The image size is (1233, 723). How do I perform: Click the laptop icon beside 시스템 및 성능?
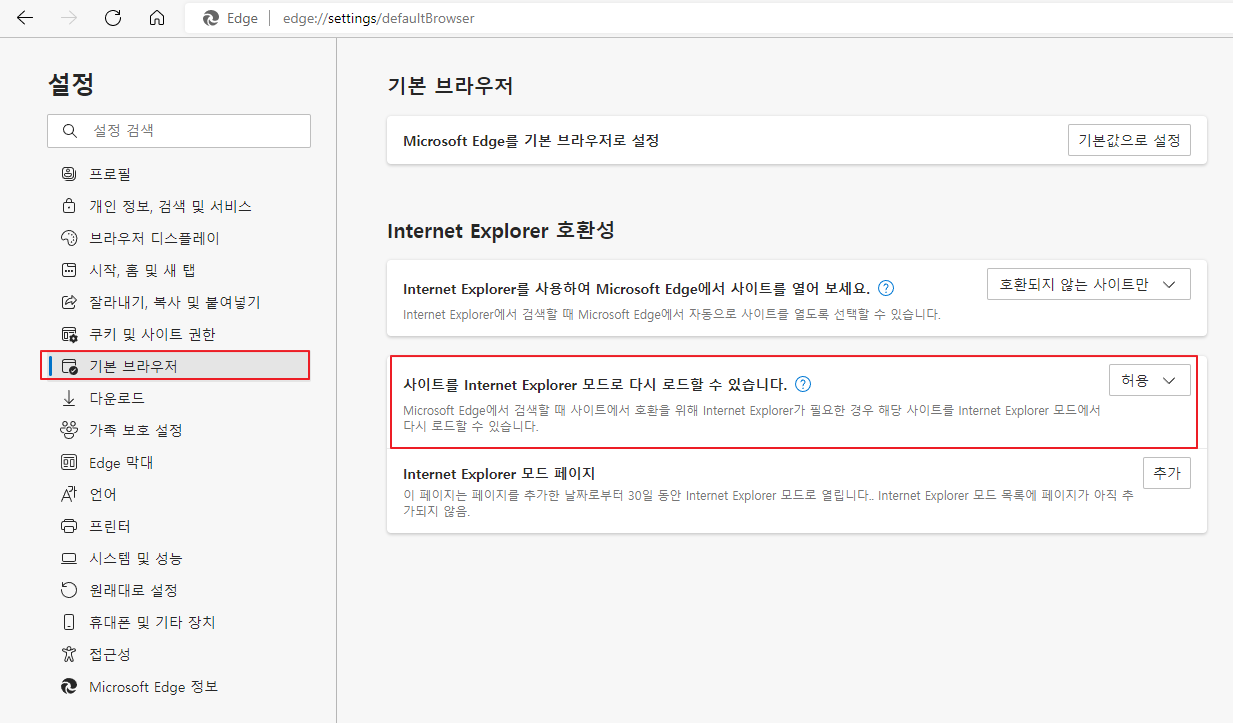69,558
